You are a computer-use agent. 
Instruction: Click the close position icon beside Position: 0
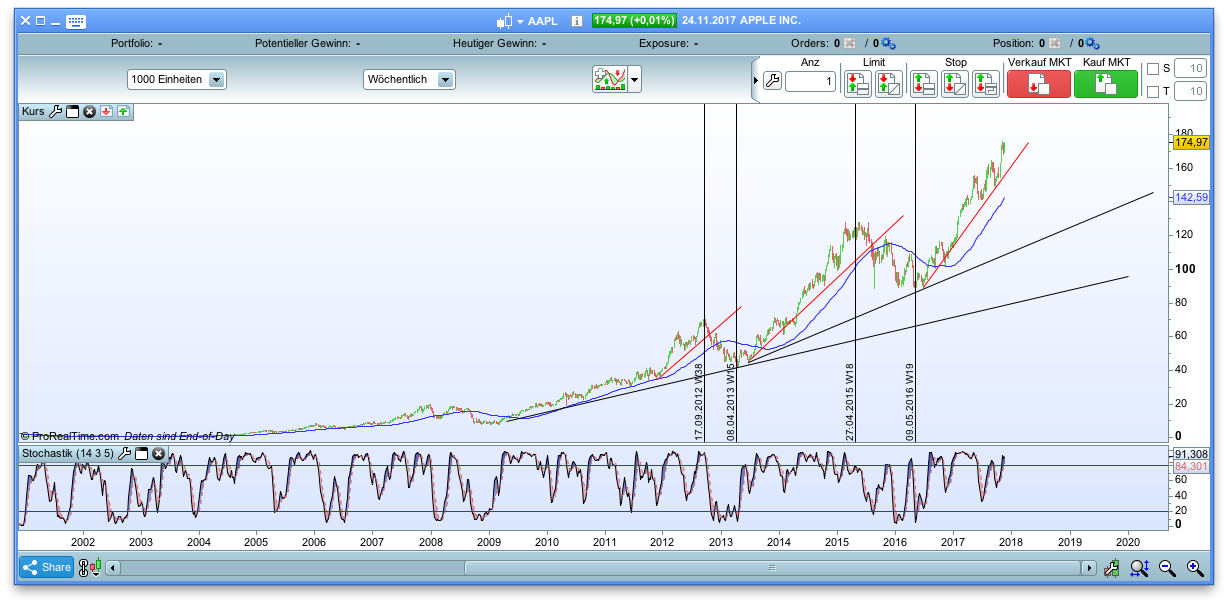click(1055, 44)
